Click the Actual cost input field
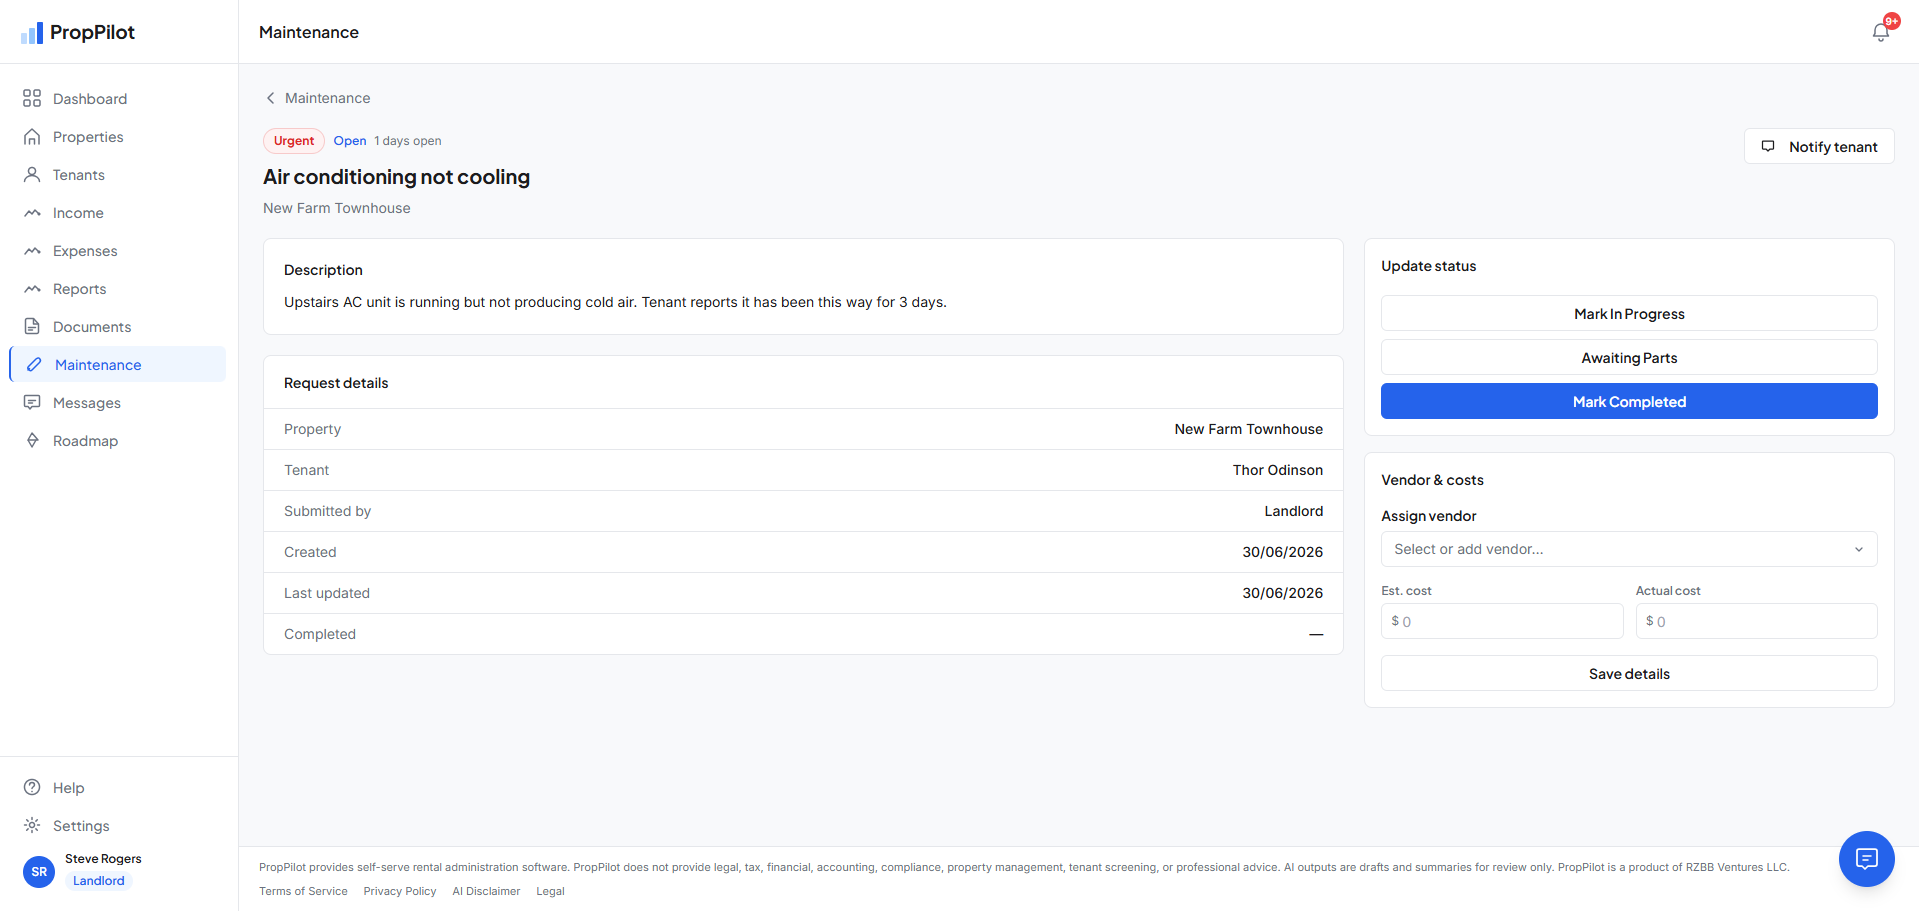Screen dimensions: 1919x911 pos(1756,621)
